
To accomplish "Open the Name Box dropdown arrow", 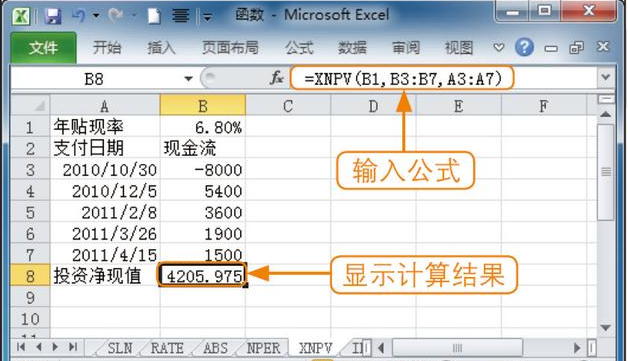I will tap(188, 79).
